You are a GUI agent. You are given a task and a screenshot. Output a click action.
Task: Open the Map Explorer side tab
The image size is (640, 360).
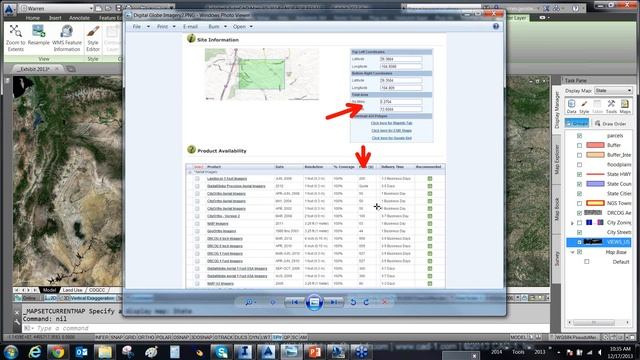point(557,159)
